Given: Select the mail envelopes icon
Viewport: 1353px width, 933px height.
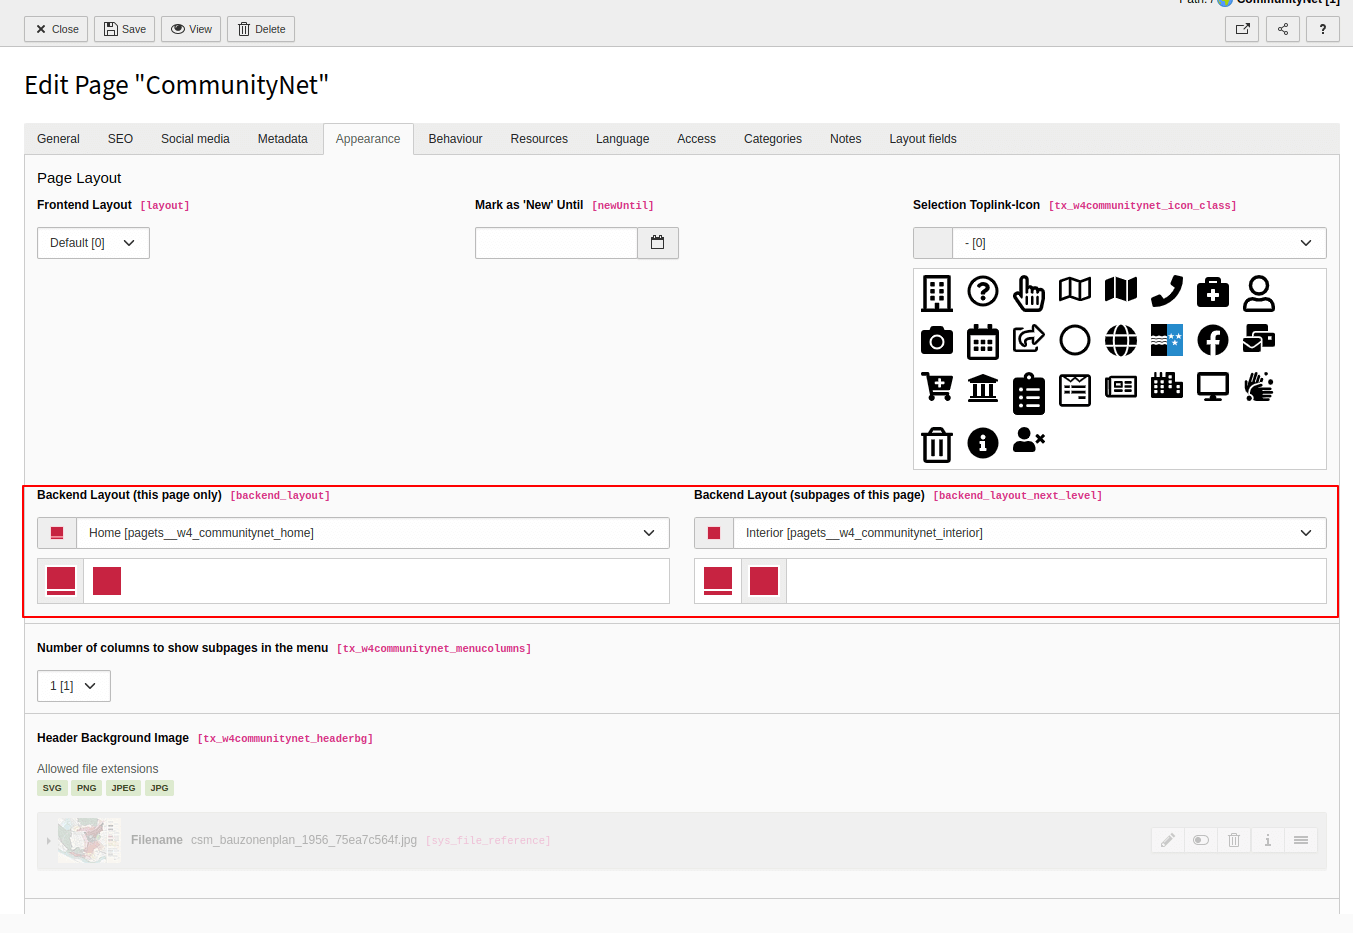Looking at the screenshot, I should tap(1259, 339).
